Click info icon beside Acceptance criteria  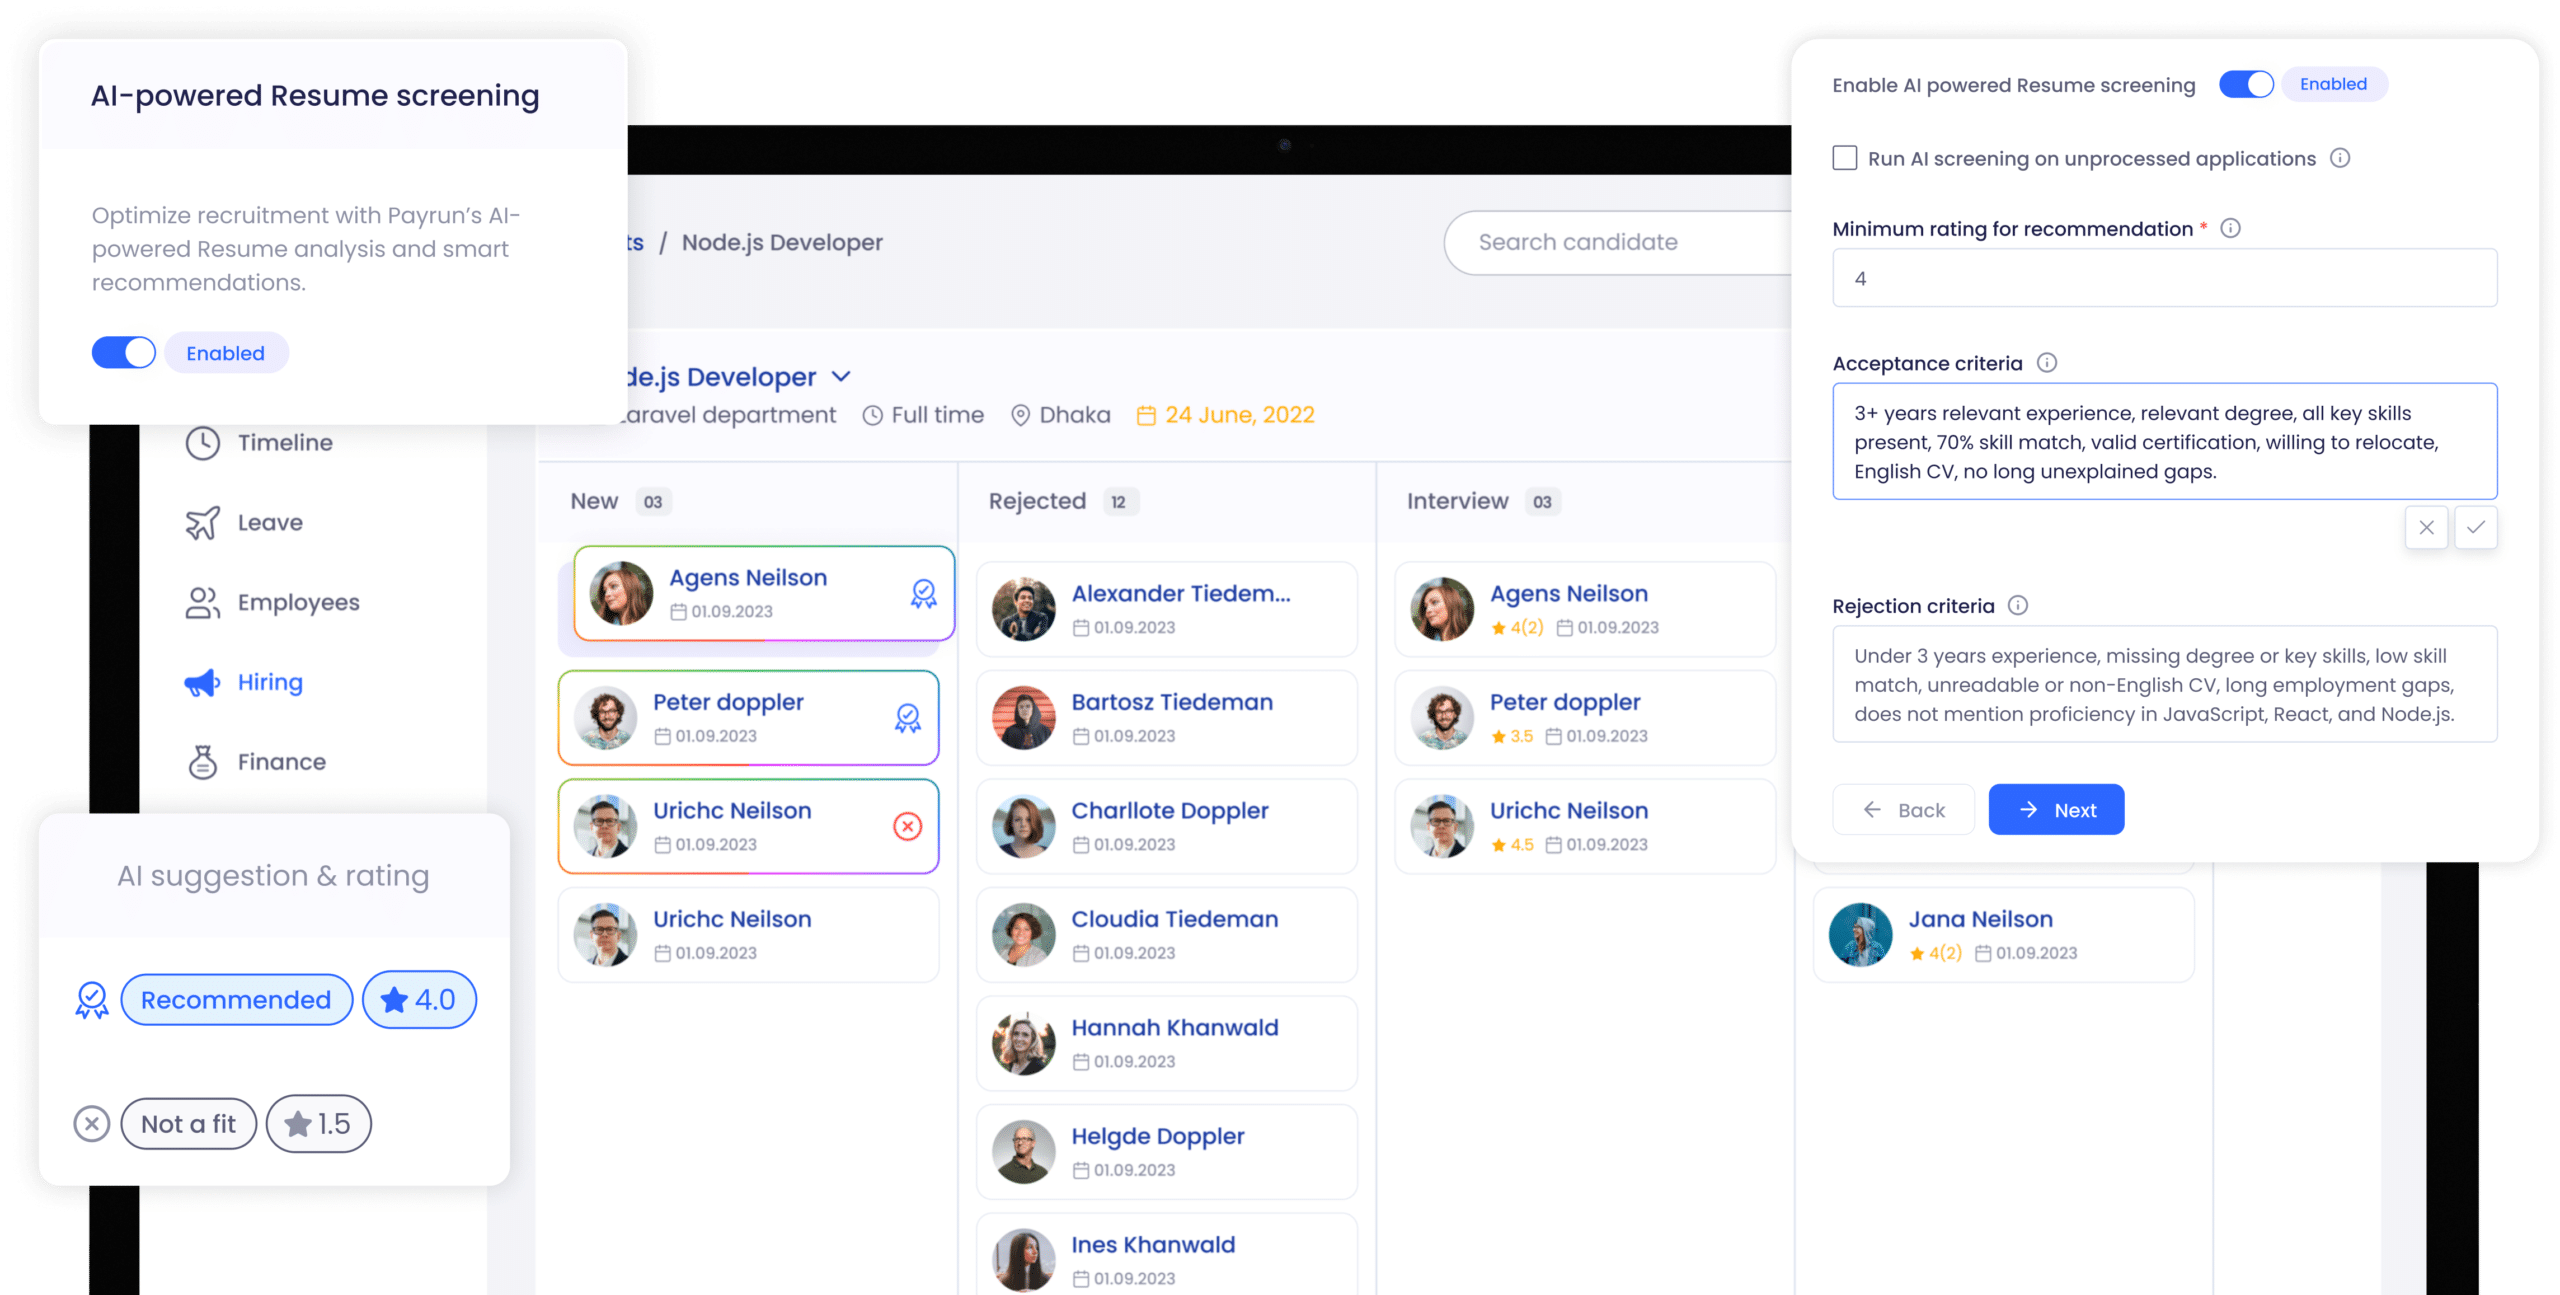2046,363
